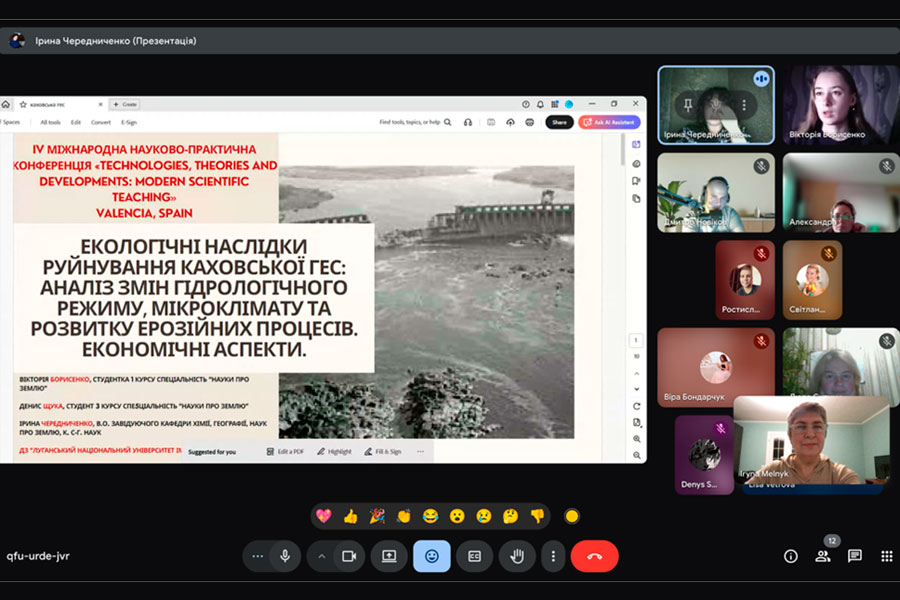Screen dimensions: 900x600
Task: Rotate the page view icon
Action: [x=636, y=406]
